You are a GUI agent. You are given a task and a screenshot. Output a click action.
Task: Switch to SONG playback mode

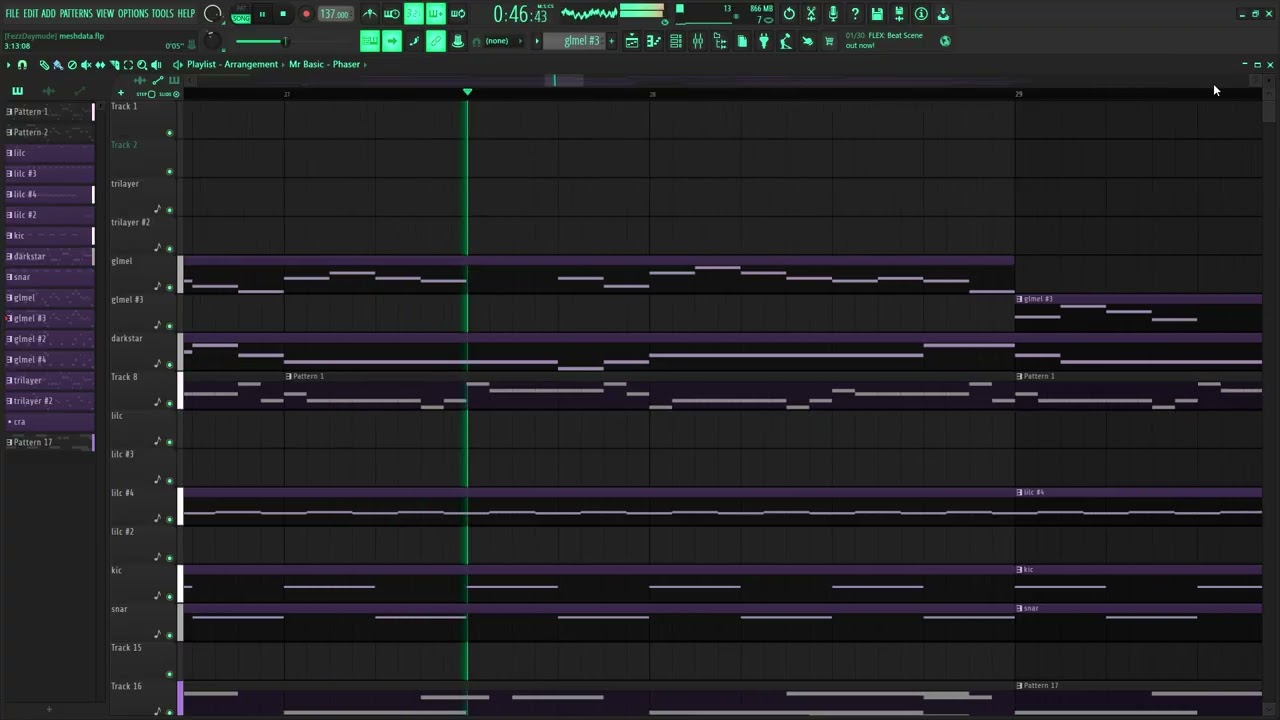click(x=241, y=18)
